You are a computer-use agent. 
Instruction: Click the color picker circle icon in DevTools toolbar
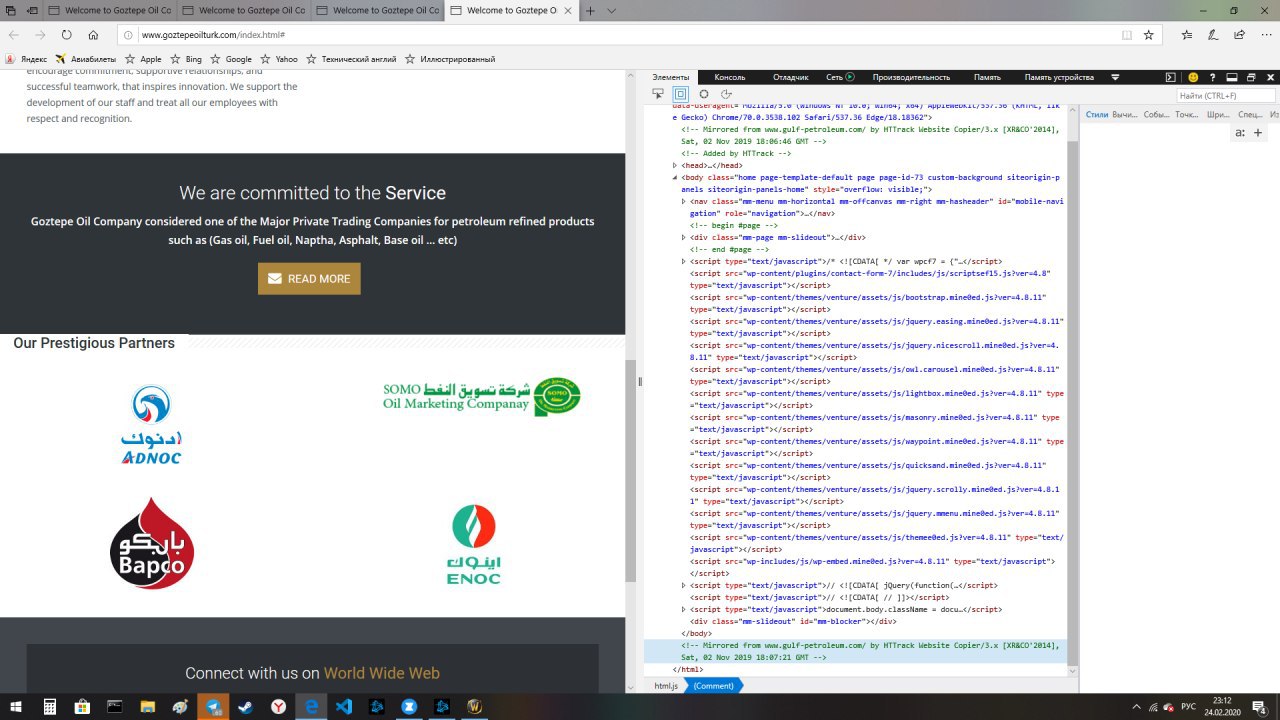[704, 94]
